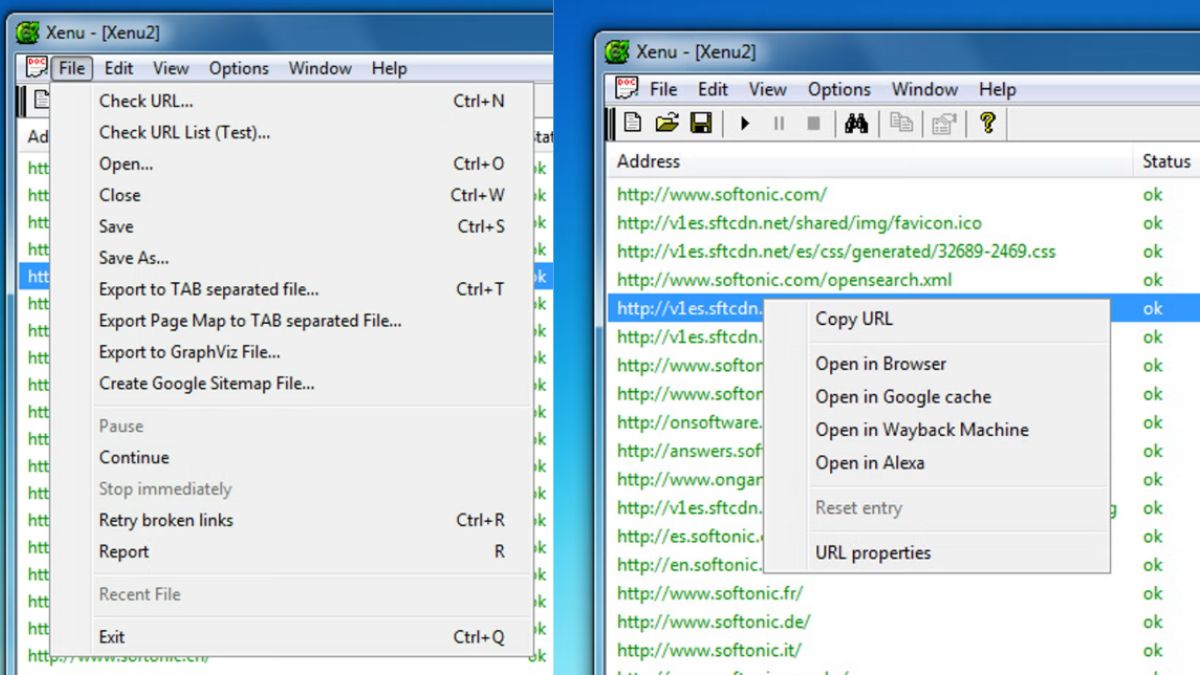The image size is (1200, 675).
Task: Open Edit menu in right window
Action: (x=713, y=89)
